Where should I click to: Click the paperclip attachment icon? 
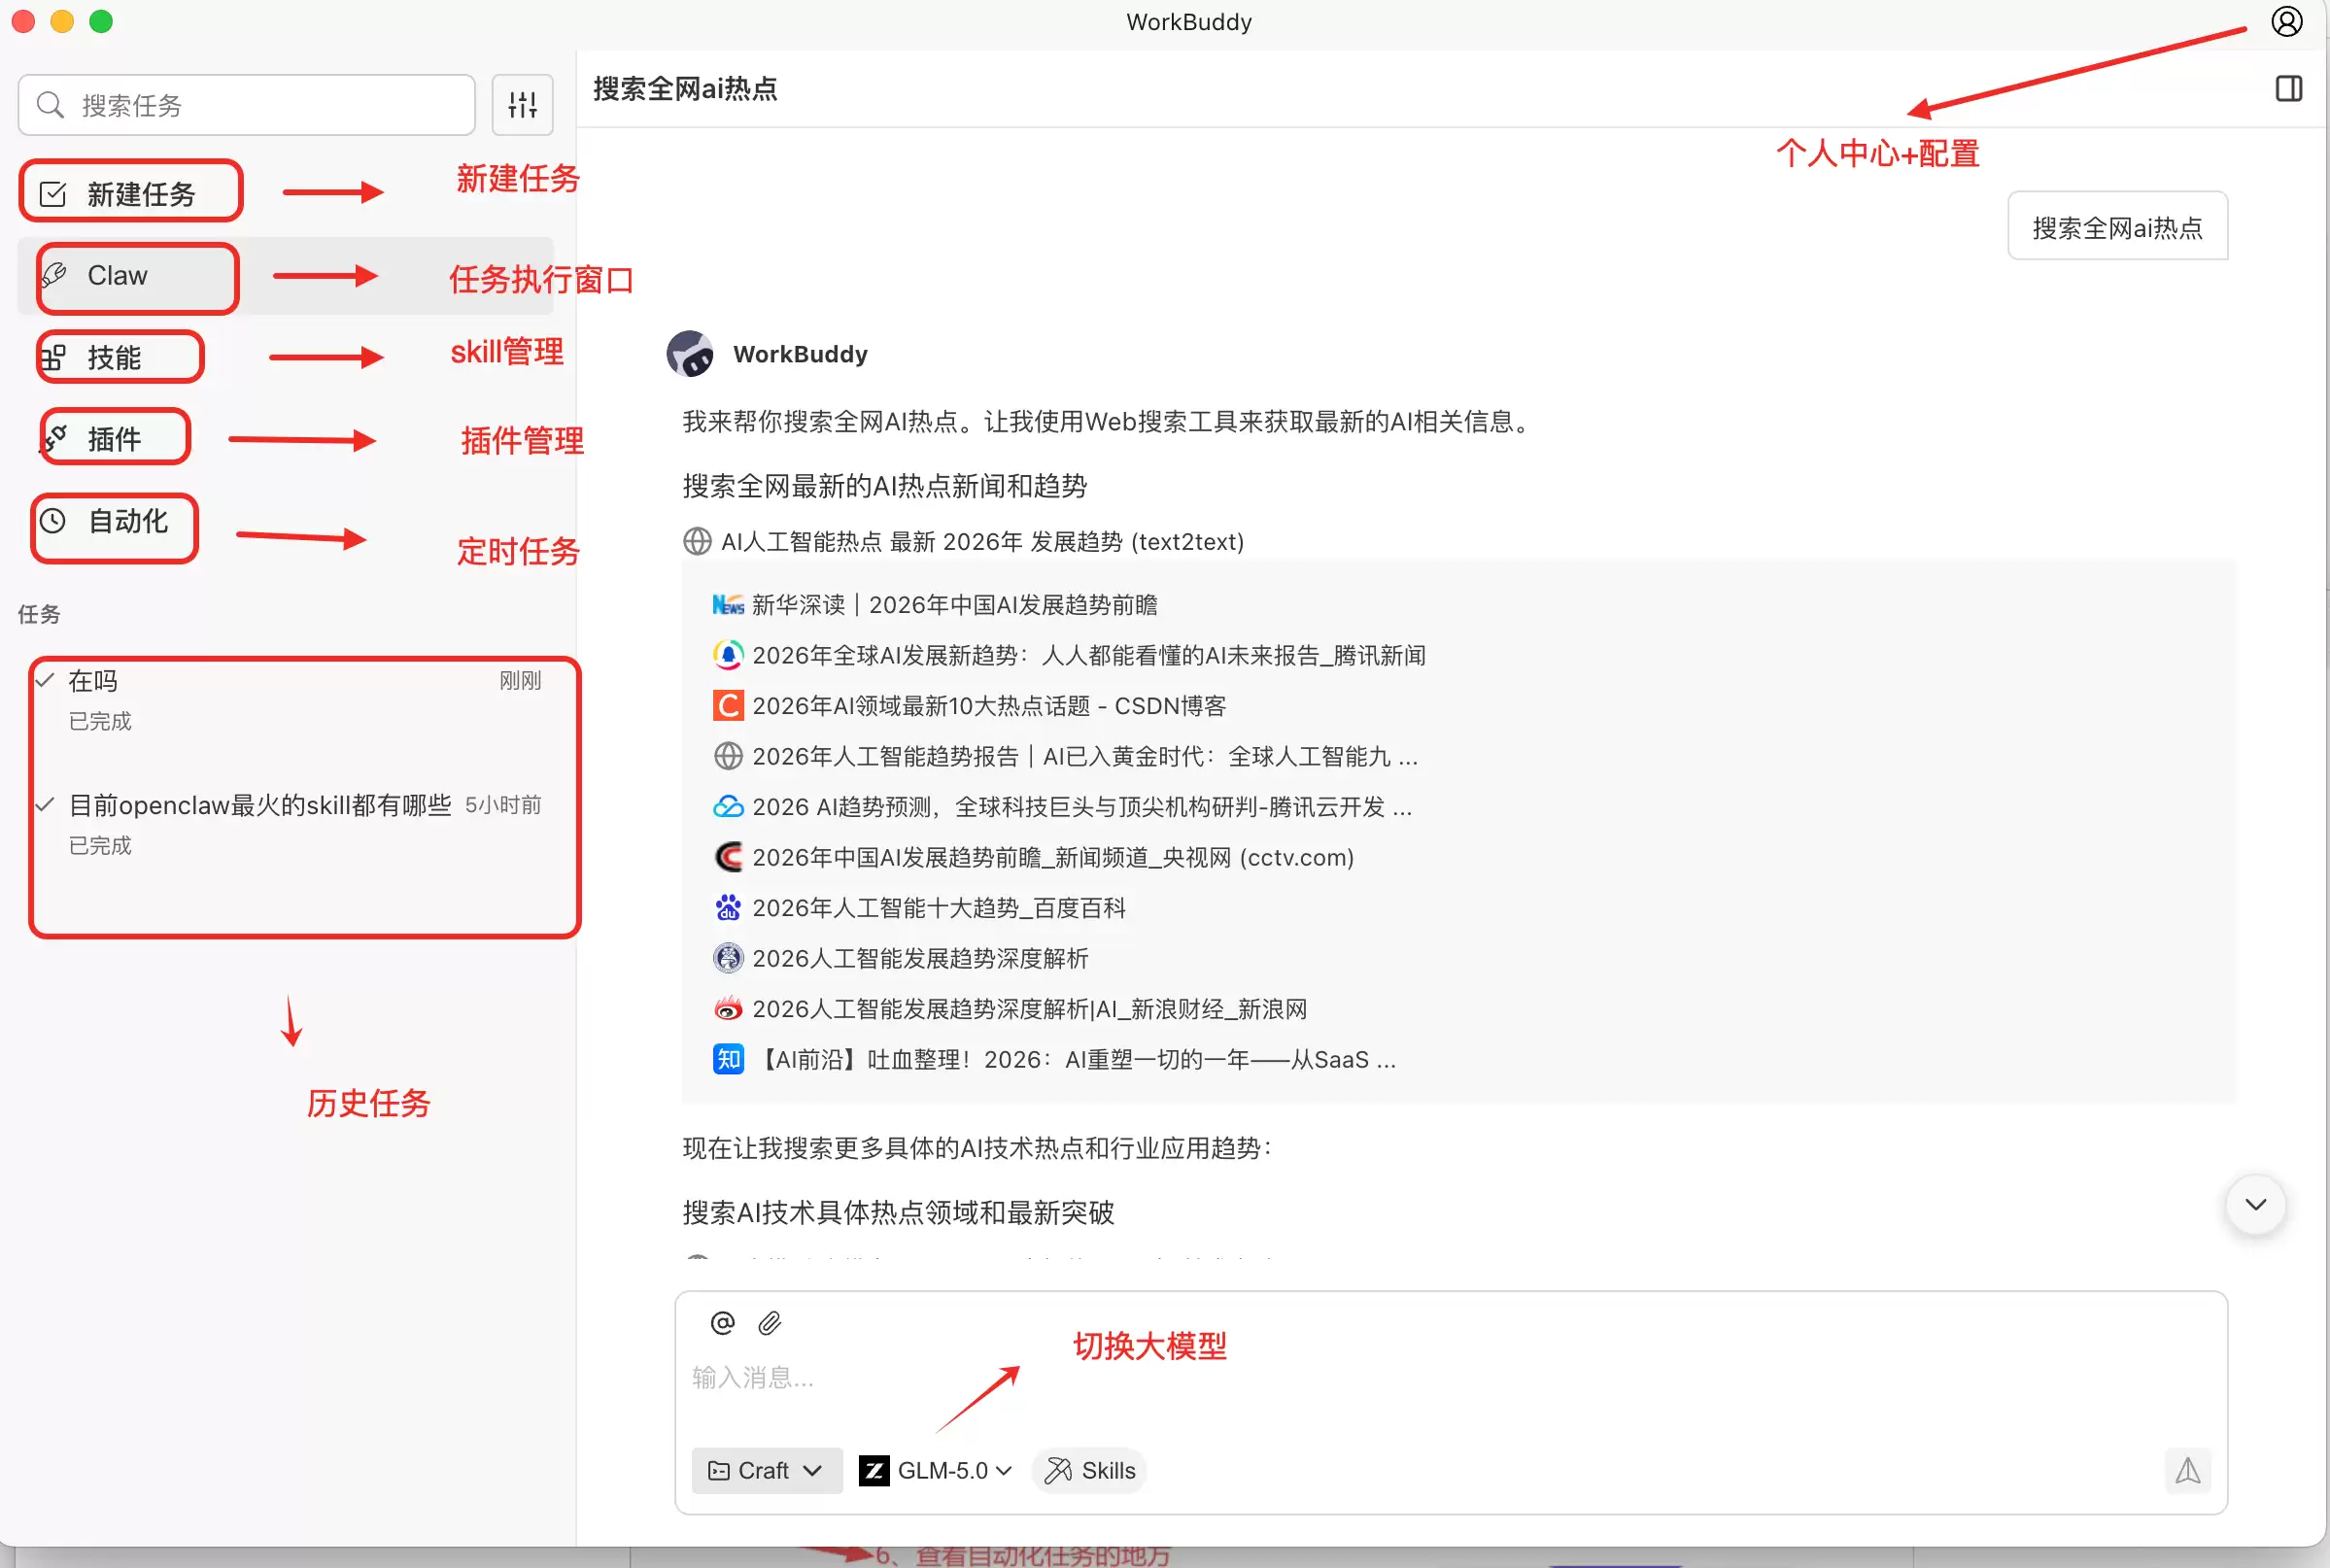pyautogui.click(x=770, y=1322)
